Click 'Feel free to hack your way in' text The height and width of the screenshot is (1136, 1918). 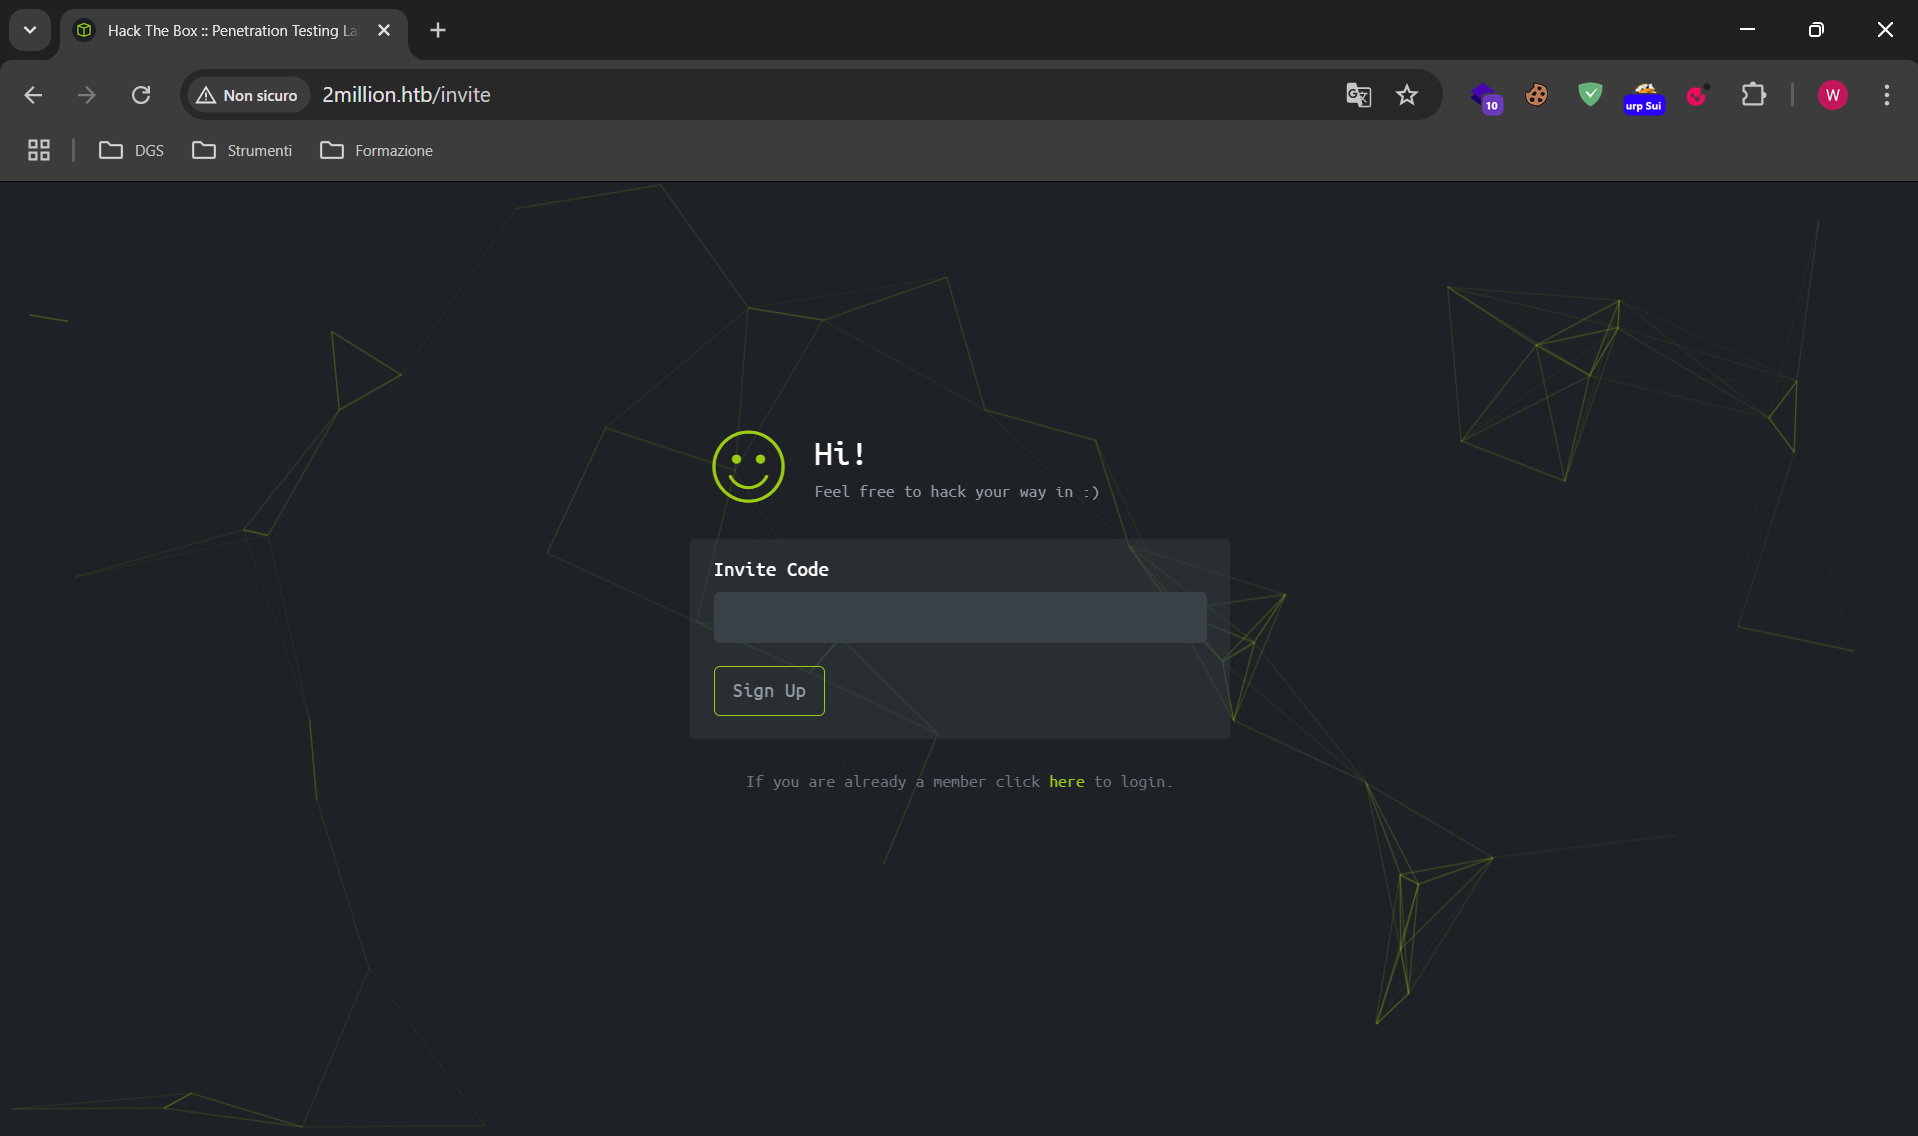tap(957, 492)
